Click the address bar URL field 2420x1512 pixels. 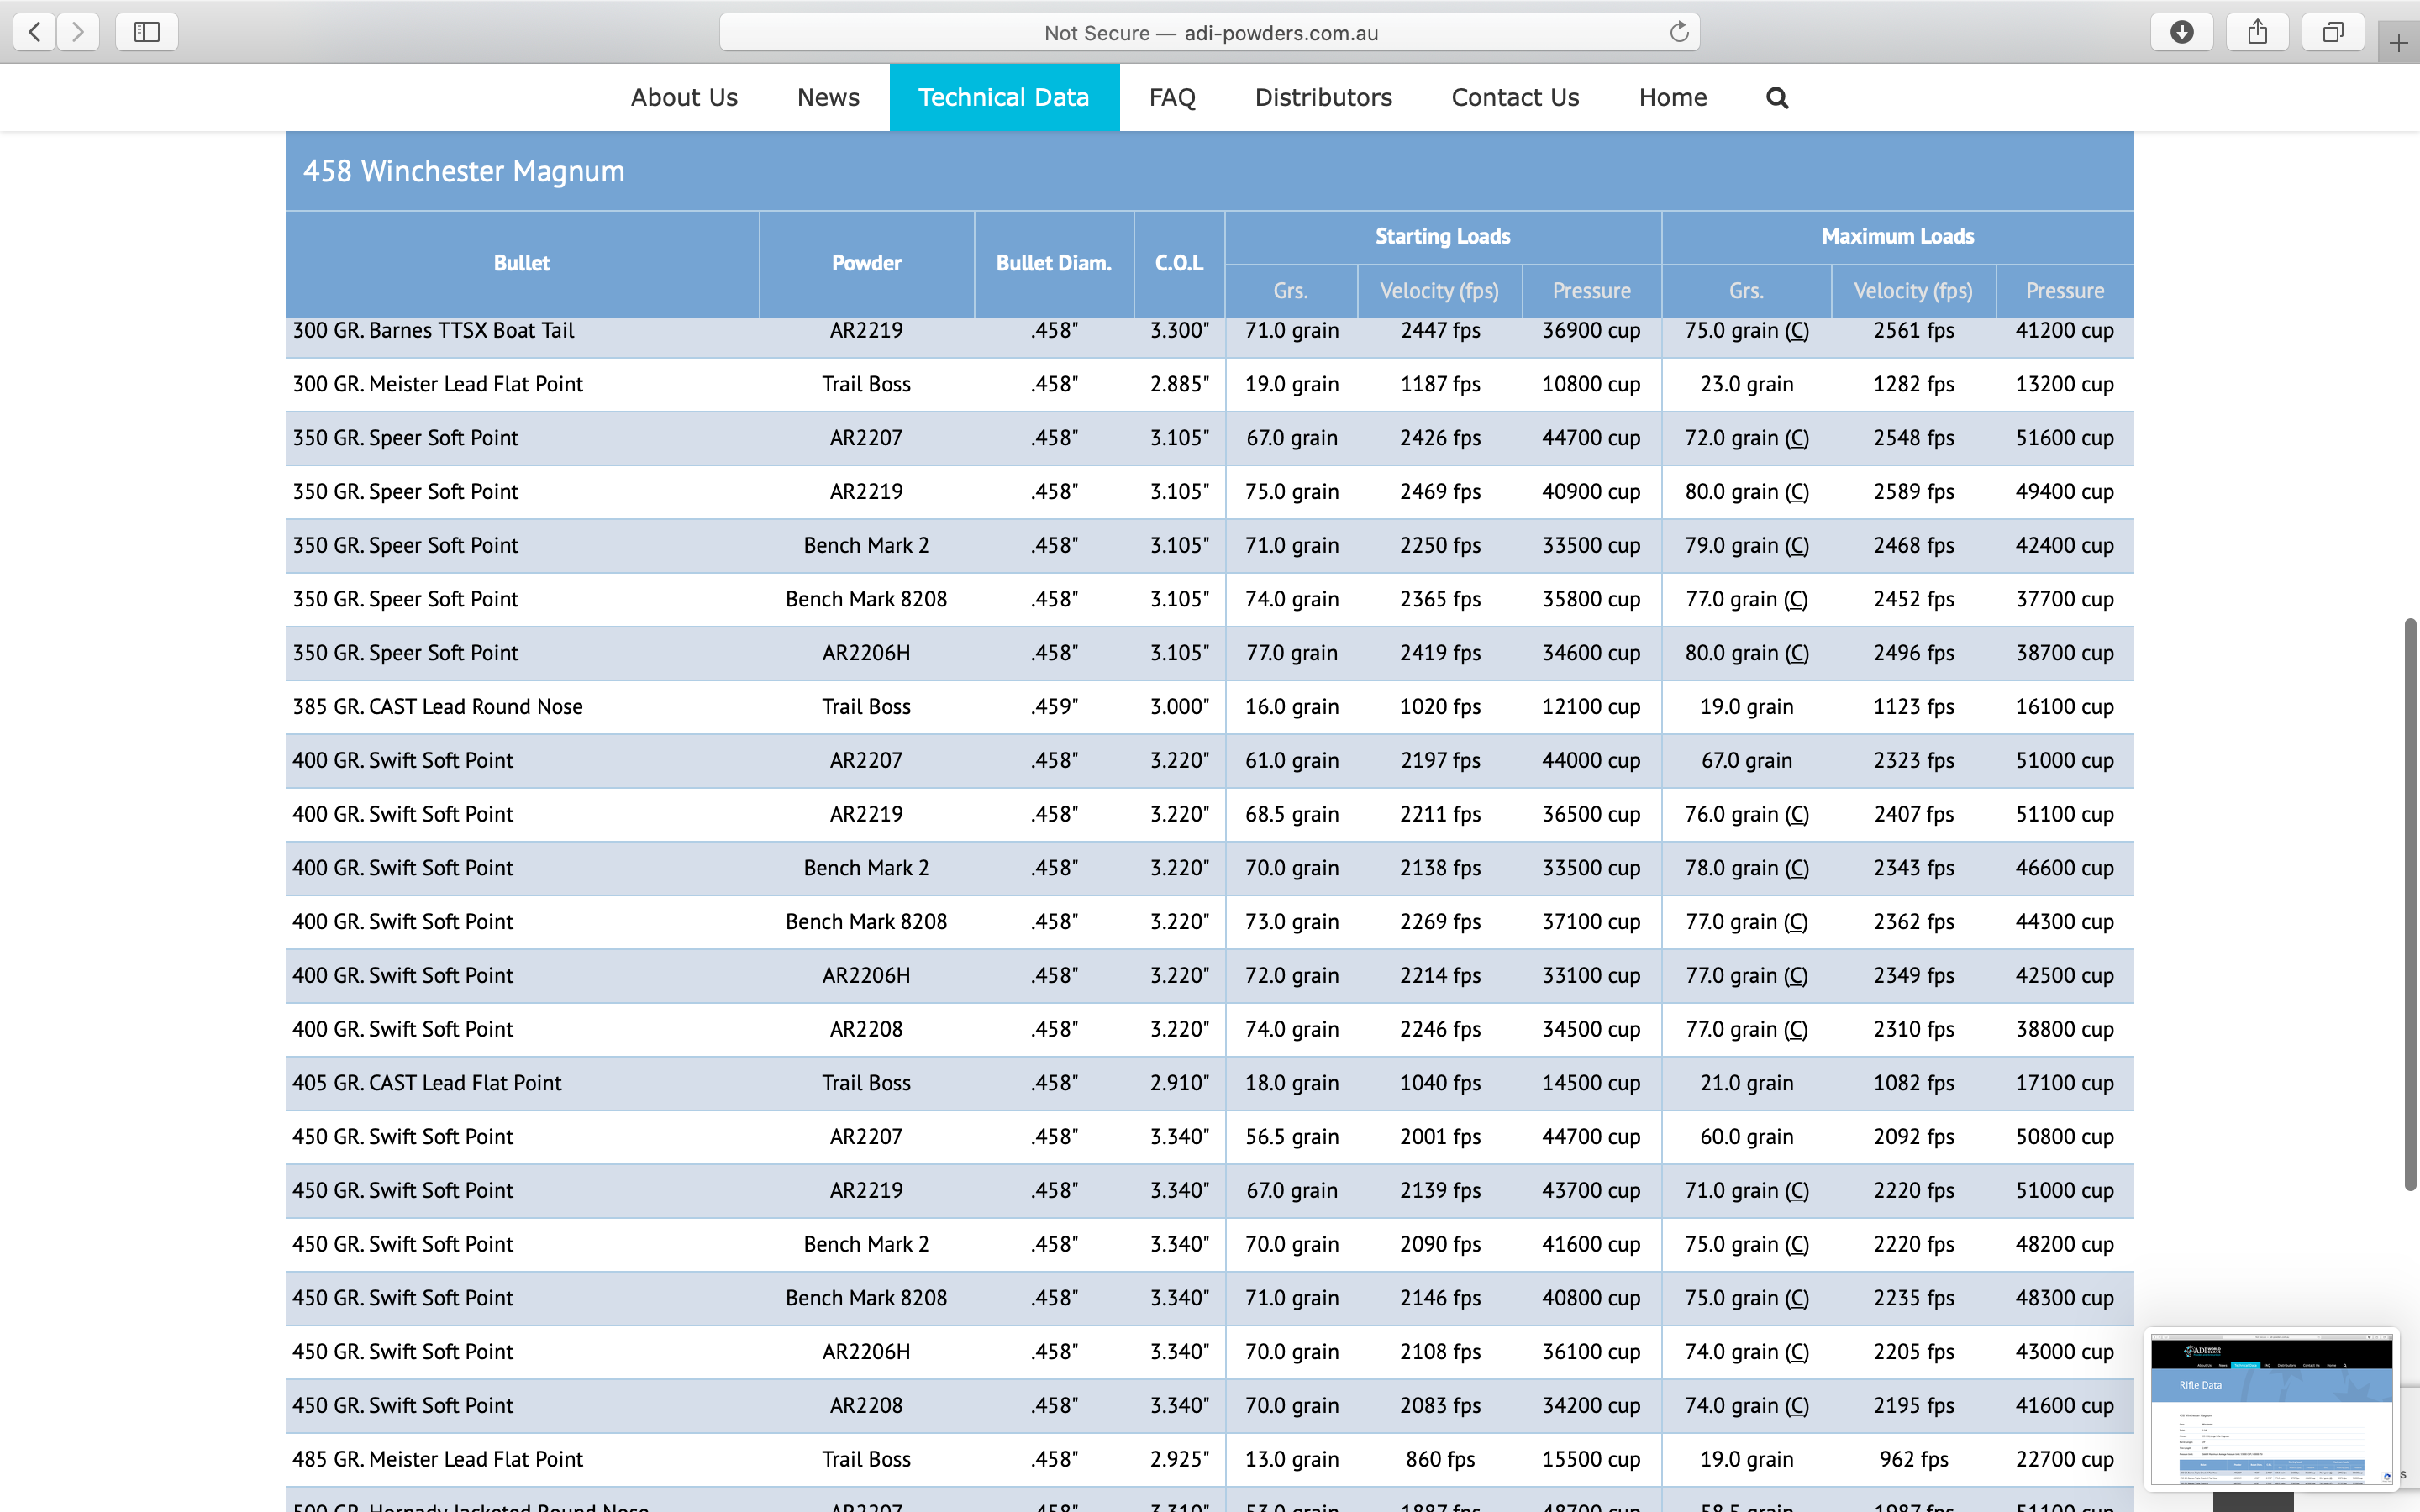1210,33
